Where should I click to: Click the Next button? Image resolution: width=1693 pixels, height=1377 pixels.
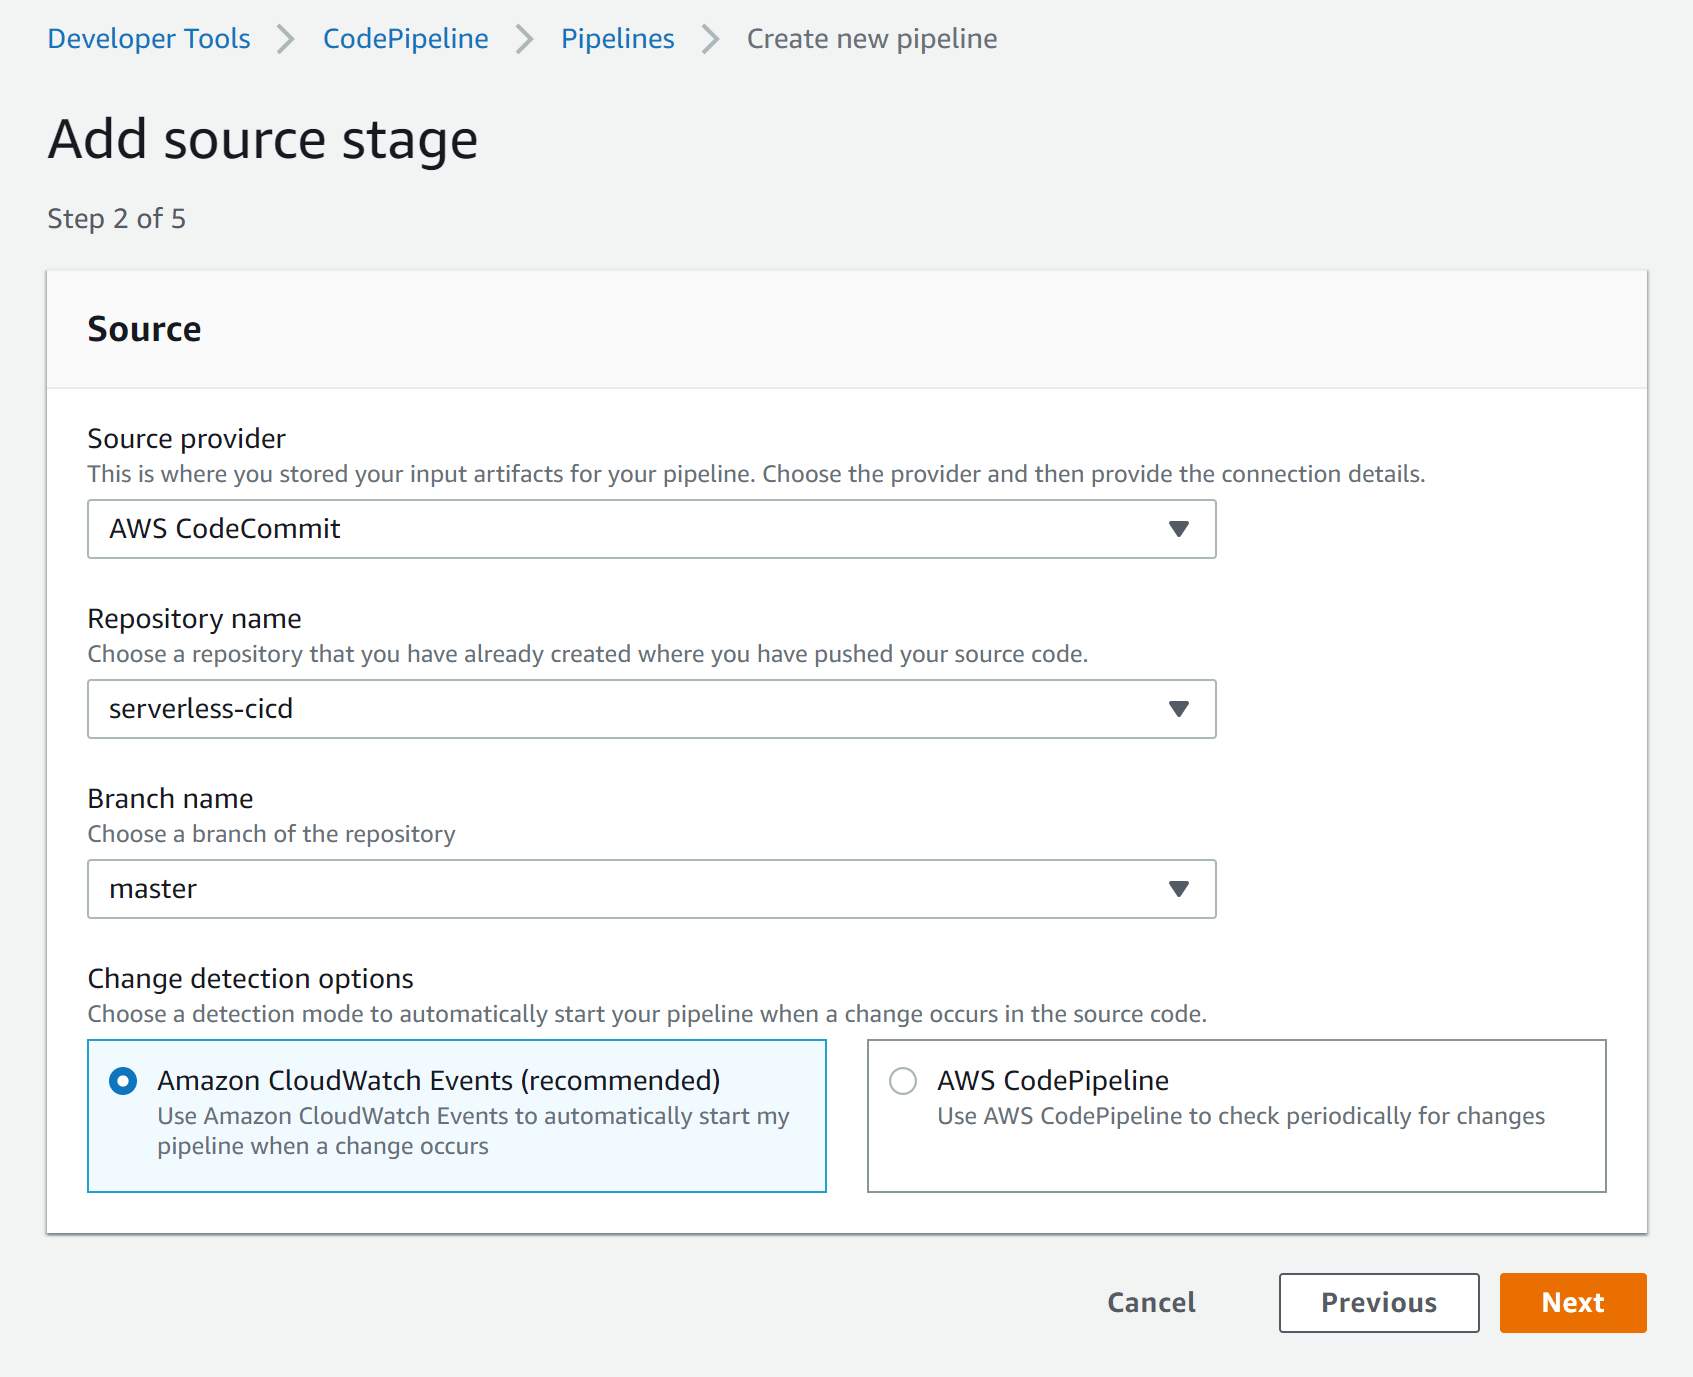click(1572, 1303)
